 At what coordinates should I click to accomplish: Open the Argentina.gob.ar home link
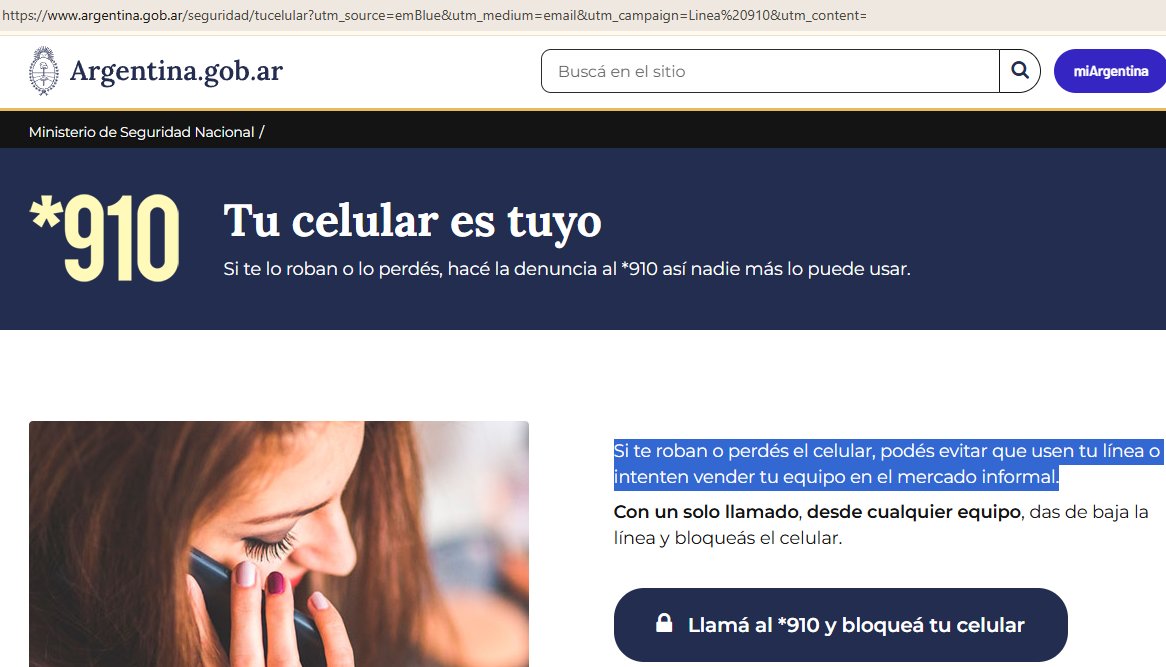click(x=176, y=71)
